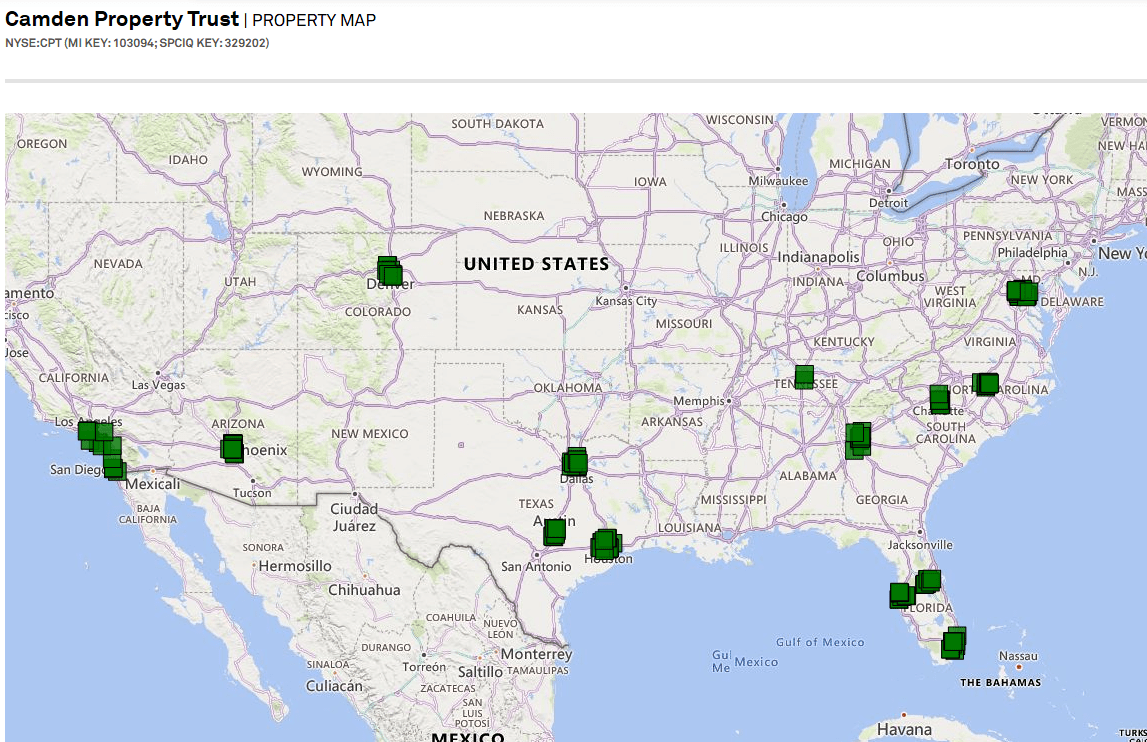Viewport: 1147px width, 742px height.
Task: Click the Philadelphia city label
Action: pos(1032,252)
